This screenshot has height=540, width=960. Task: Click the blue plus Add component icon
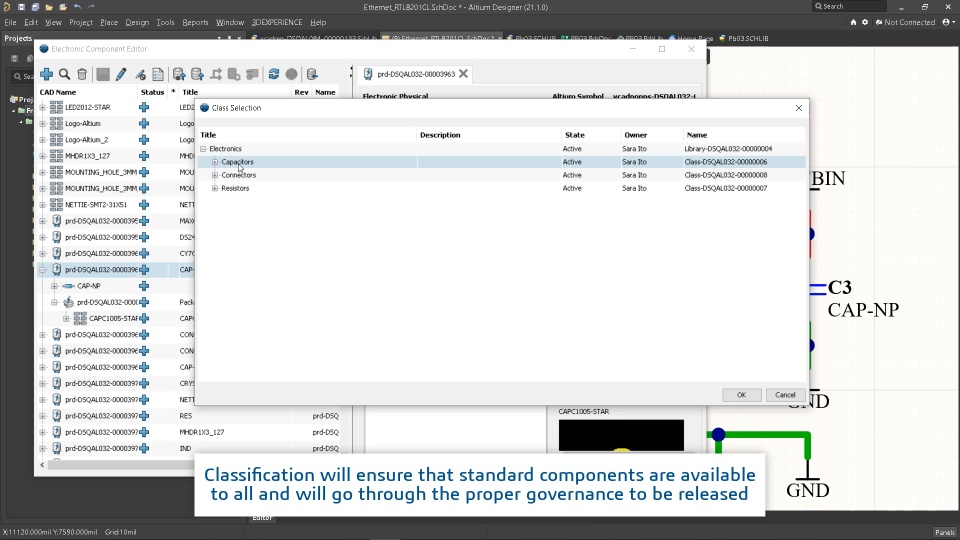(x=47, y=74)
